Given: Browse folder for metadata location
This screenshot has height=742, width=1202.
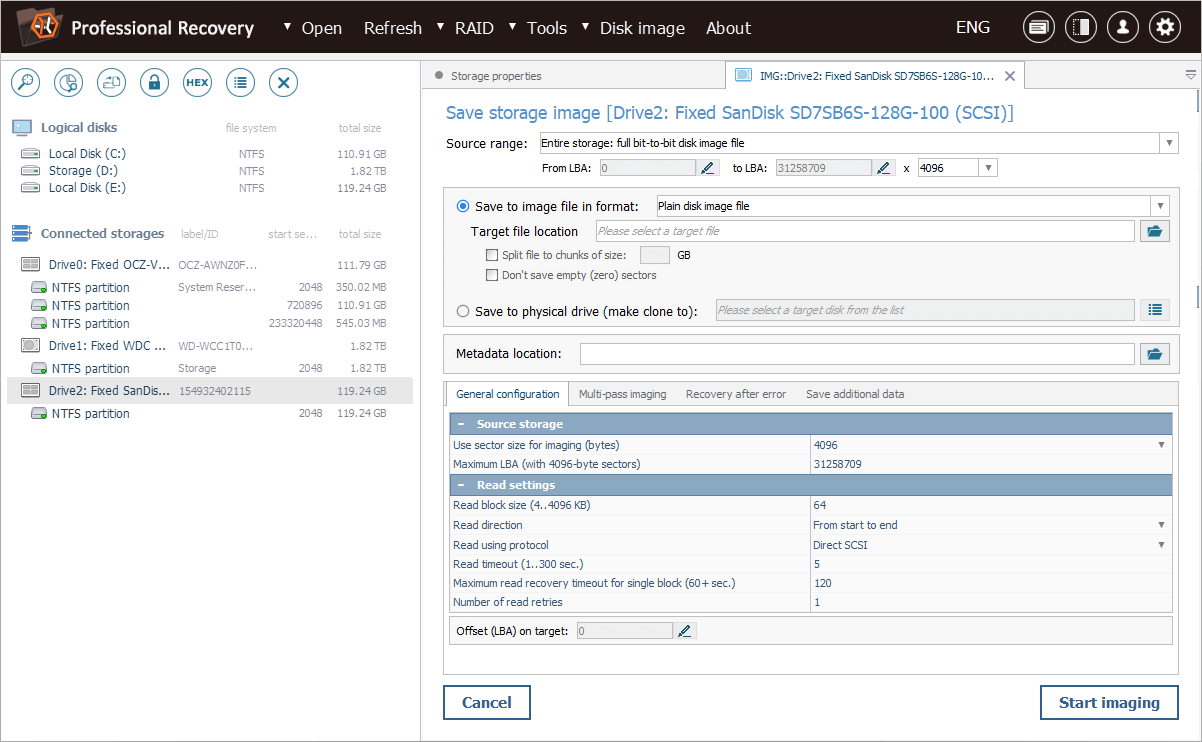Looking at the screenshot, I should (1155, 354).
